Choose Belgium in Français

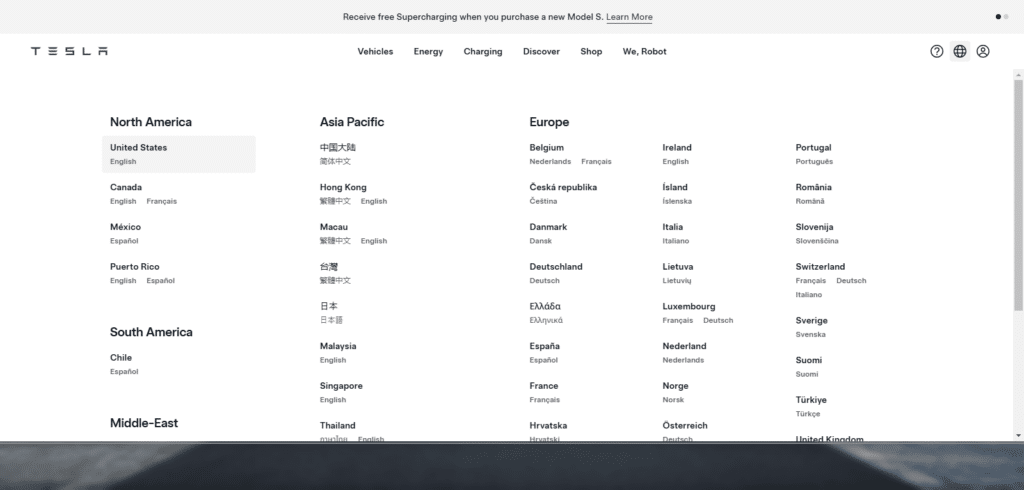pyautogui.click(x=596, y=161)
